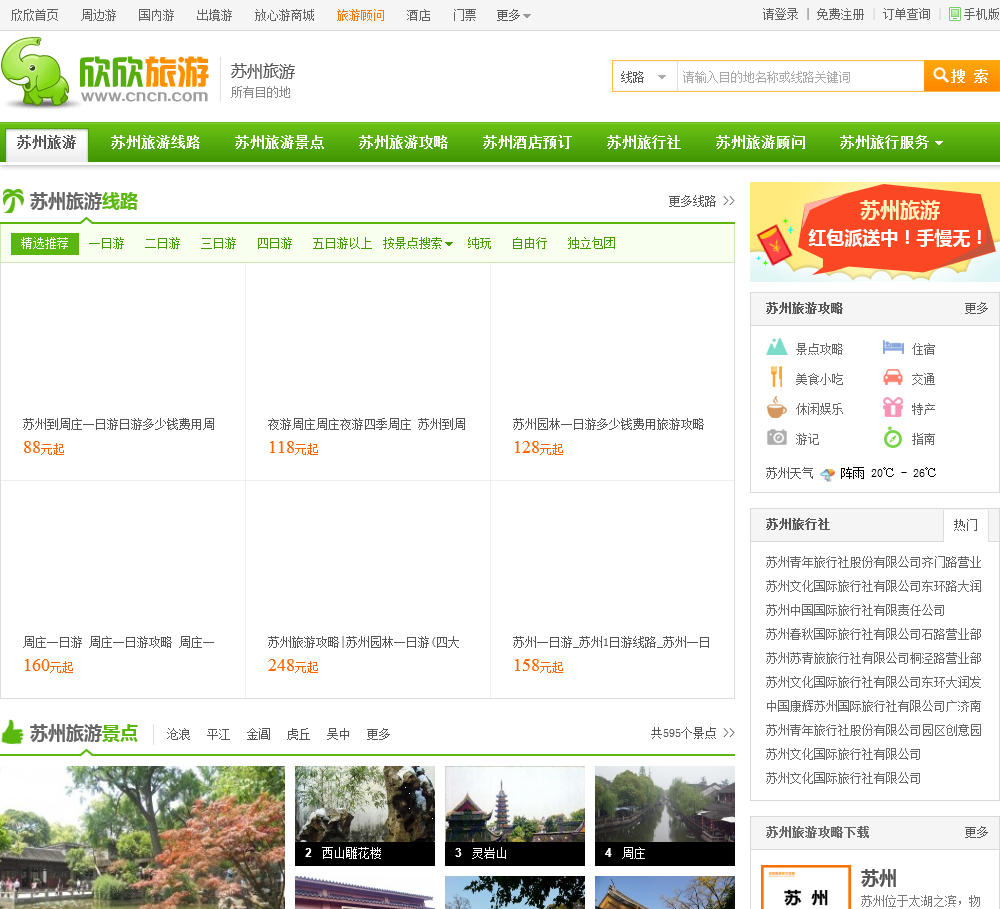Open the camera icon for 游记
The image size is (1000, 909).
777,438
